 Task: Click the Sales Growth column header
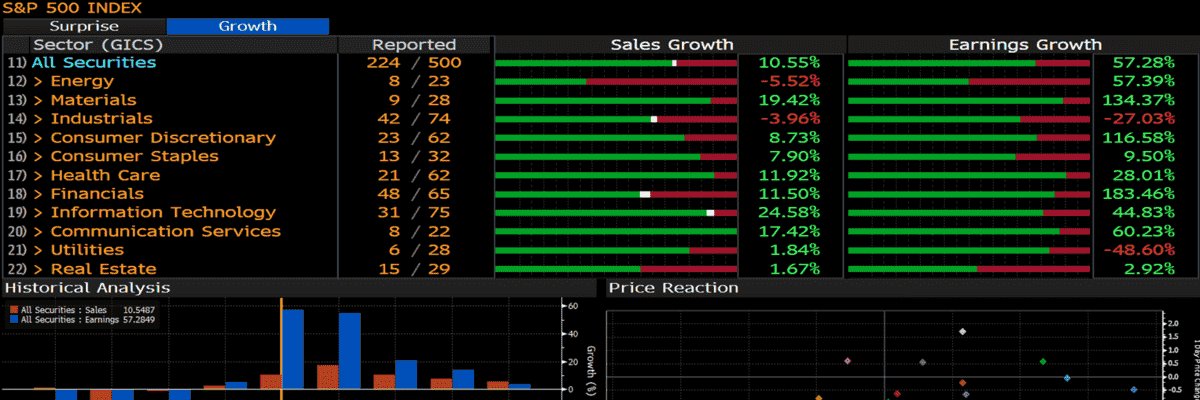[x=672, y=44]
